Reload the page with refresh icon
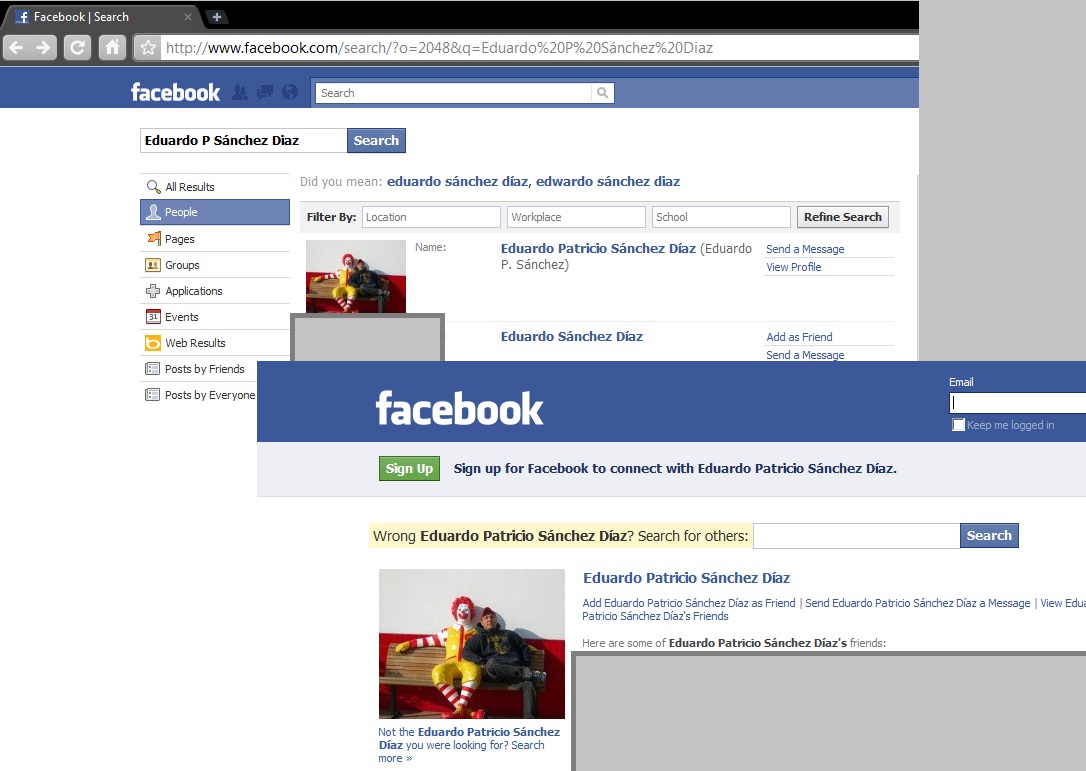Image resolution: width=1086 pixels, height=771 pixels. point(77,47)
